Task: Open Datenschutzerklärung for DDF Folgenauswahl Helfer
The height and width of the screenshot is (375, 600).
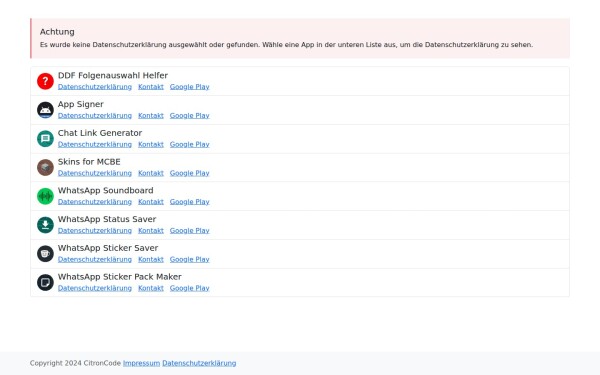Action: pyautogui.click(x=95, y=87)
